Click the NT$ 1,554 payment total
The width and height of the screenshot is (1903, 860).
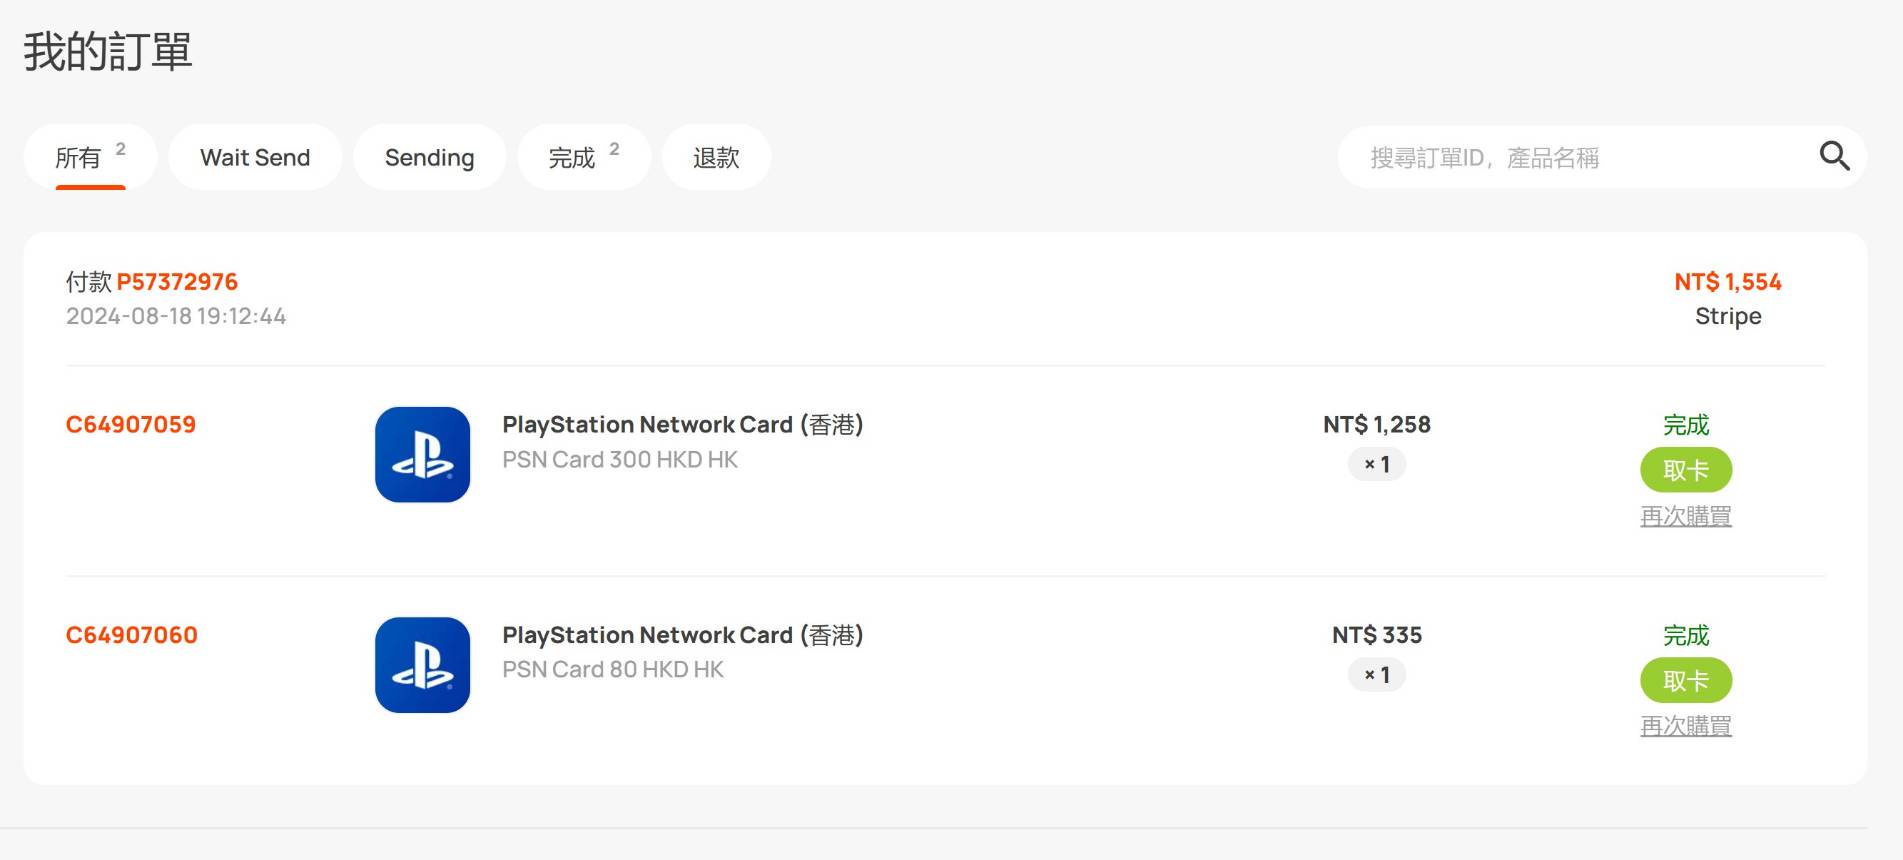tap(1727, 282)
